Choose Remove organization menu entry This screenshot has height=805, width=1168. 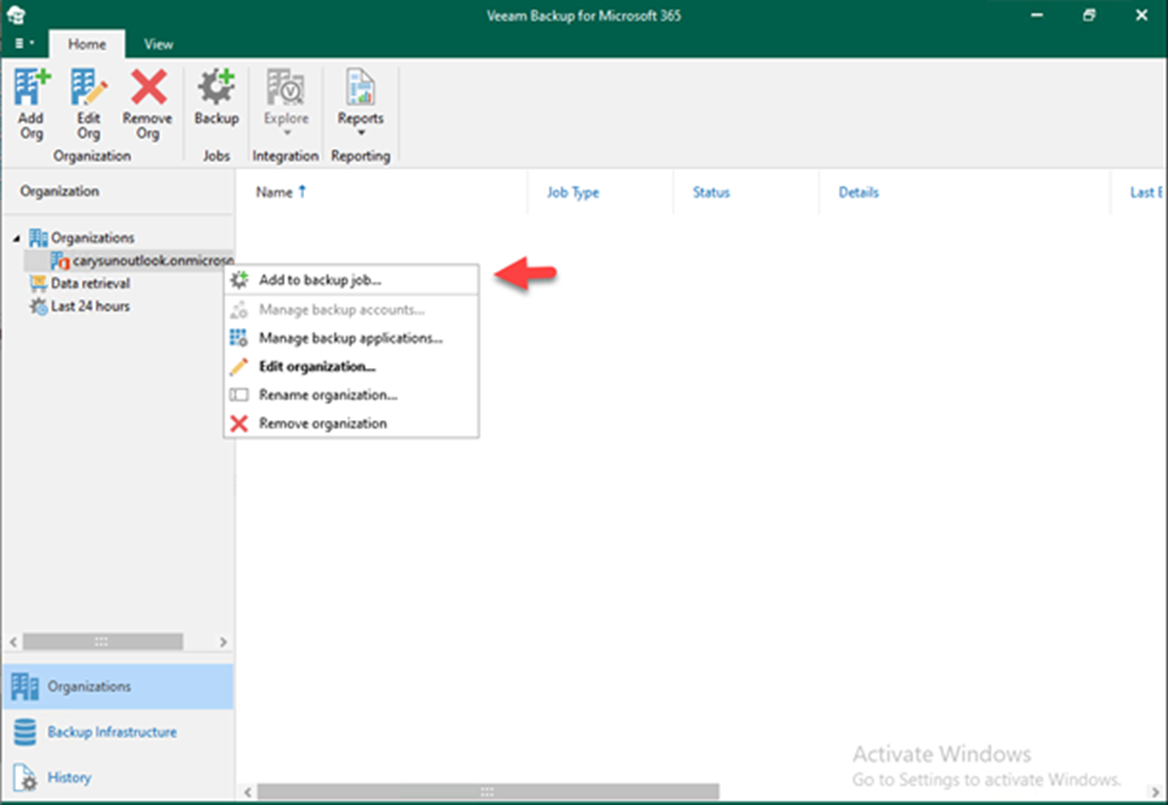click(x=351, y=423)
